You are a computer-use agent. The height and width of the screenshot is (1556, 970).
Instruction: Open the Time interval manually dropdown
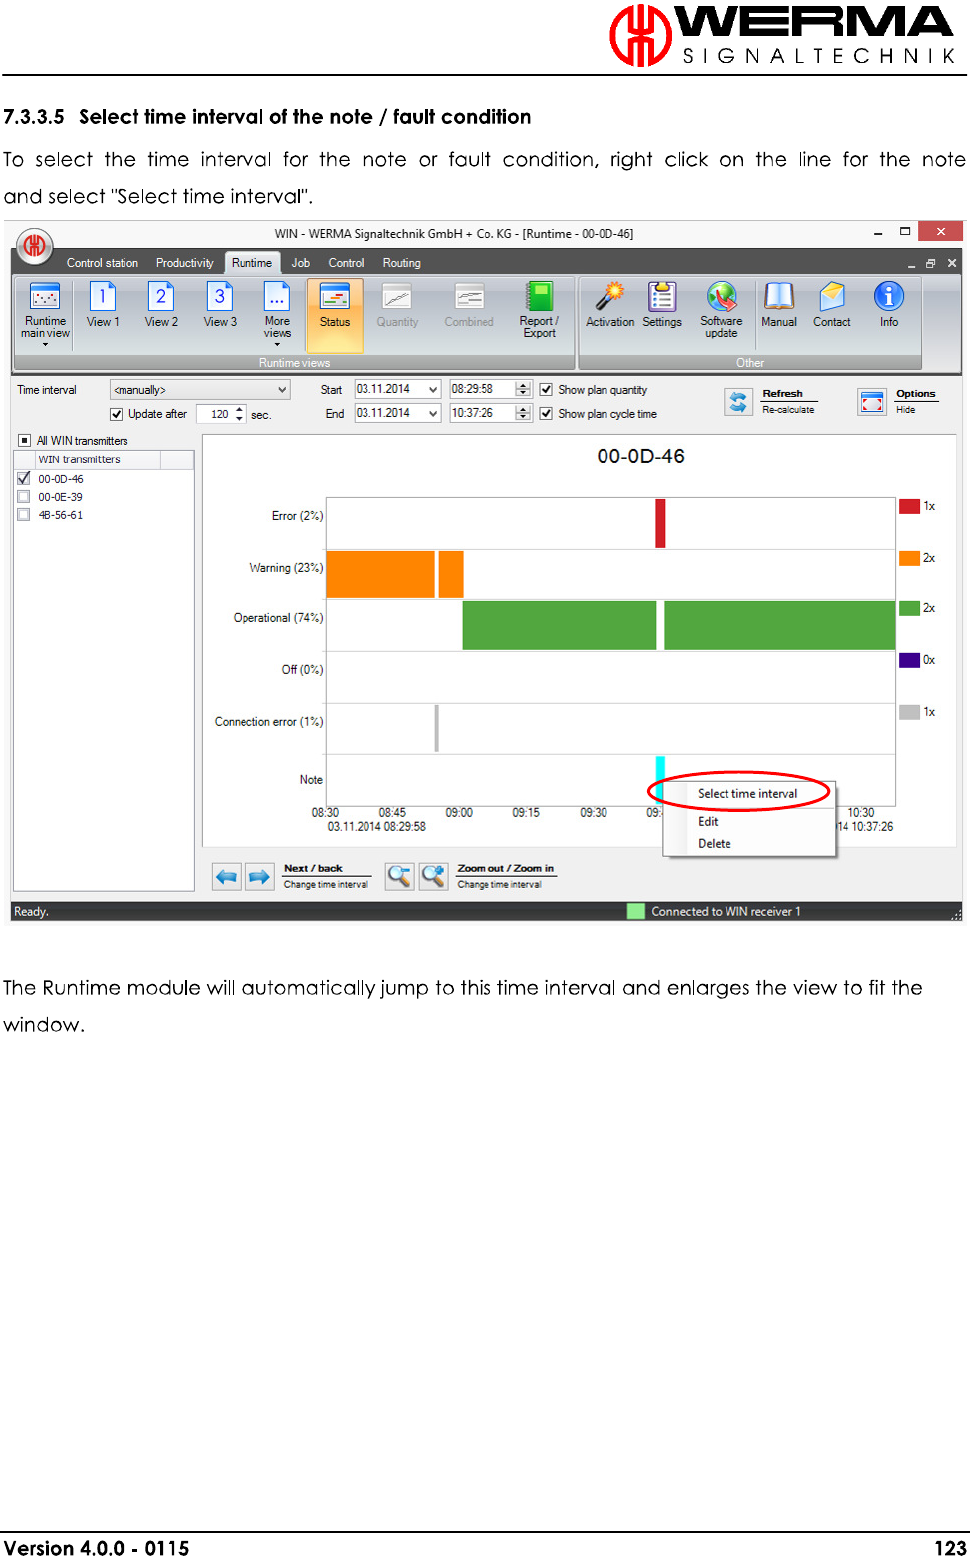[x=200, y=390]
